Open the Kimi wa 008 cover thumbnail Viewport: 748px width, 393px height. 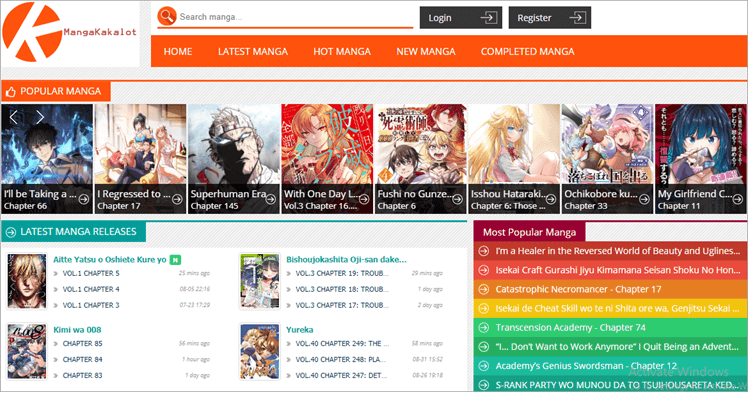coord(27,352)
